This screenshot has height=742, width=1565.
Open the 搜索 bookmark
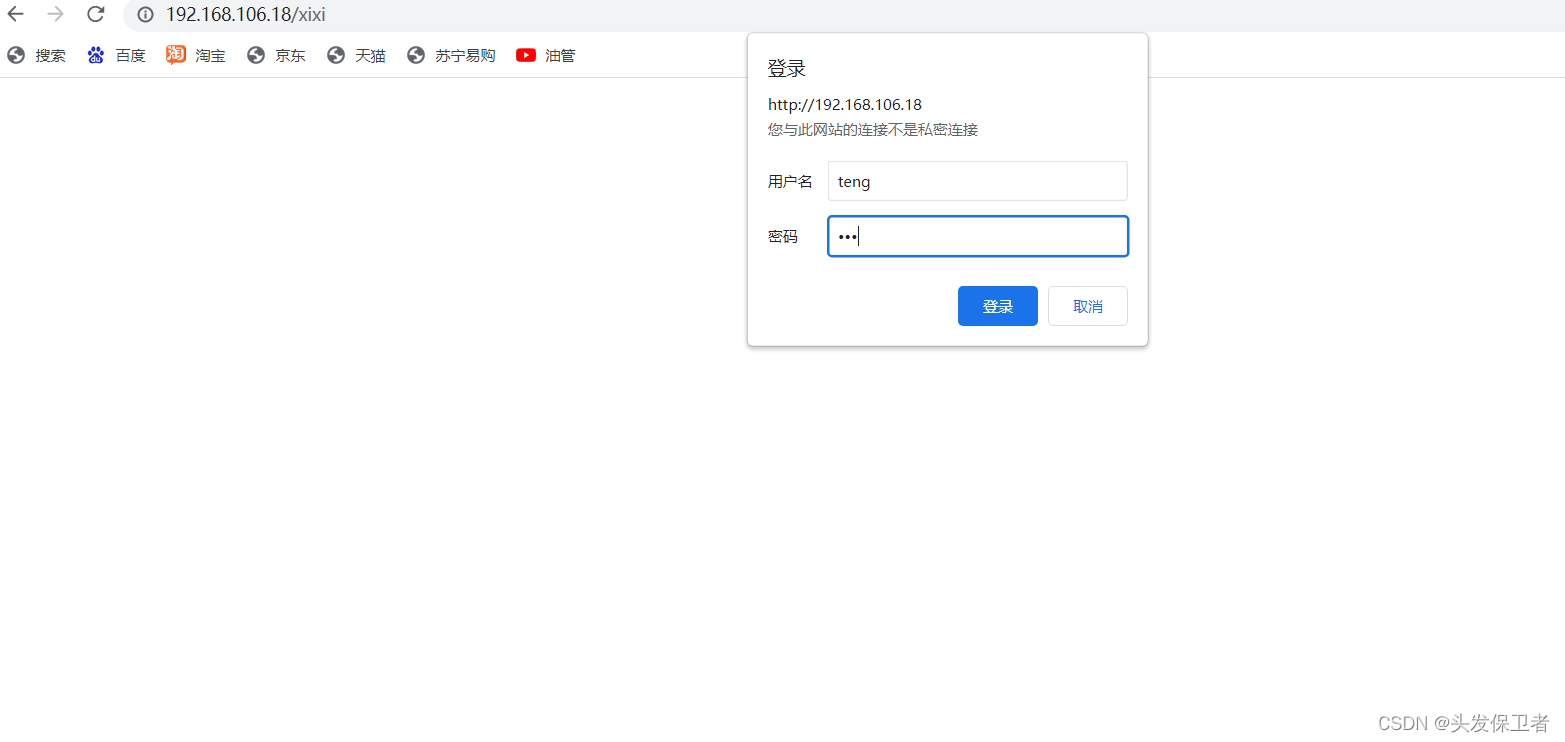[x=36, y=56]
